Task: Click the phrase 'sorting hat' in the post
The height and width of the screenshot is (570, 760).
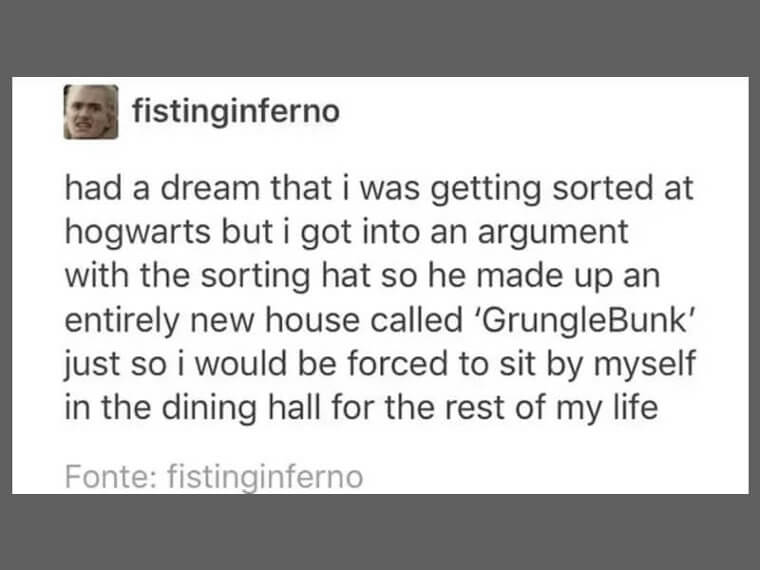Action: pyautogui.click(x=285, y=276)
